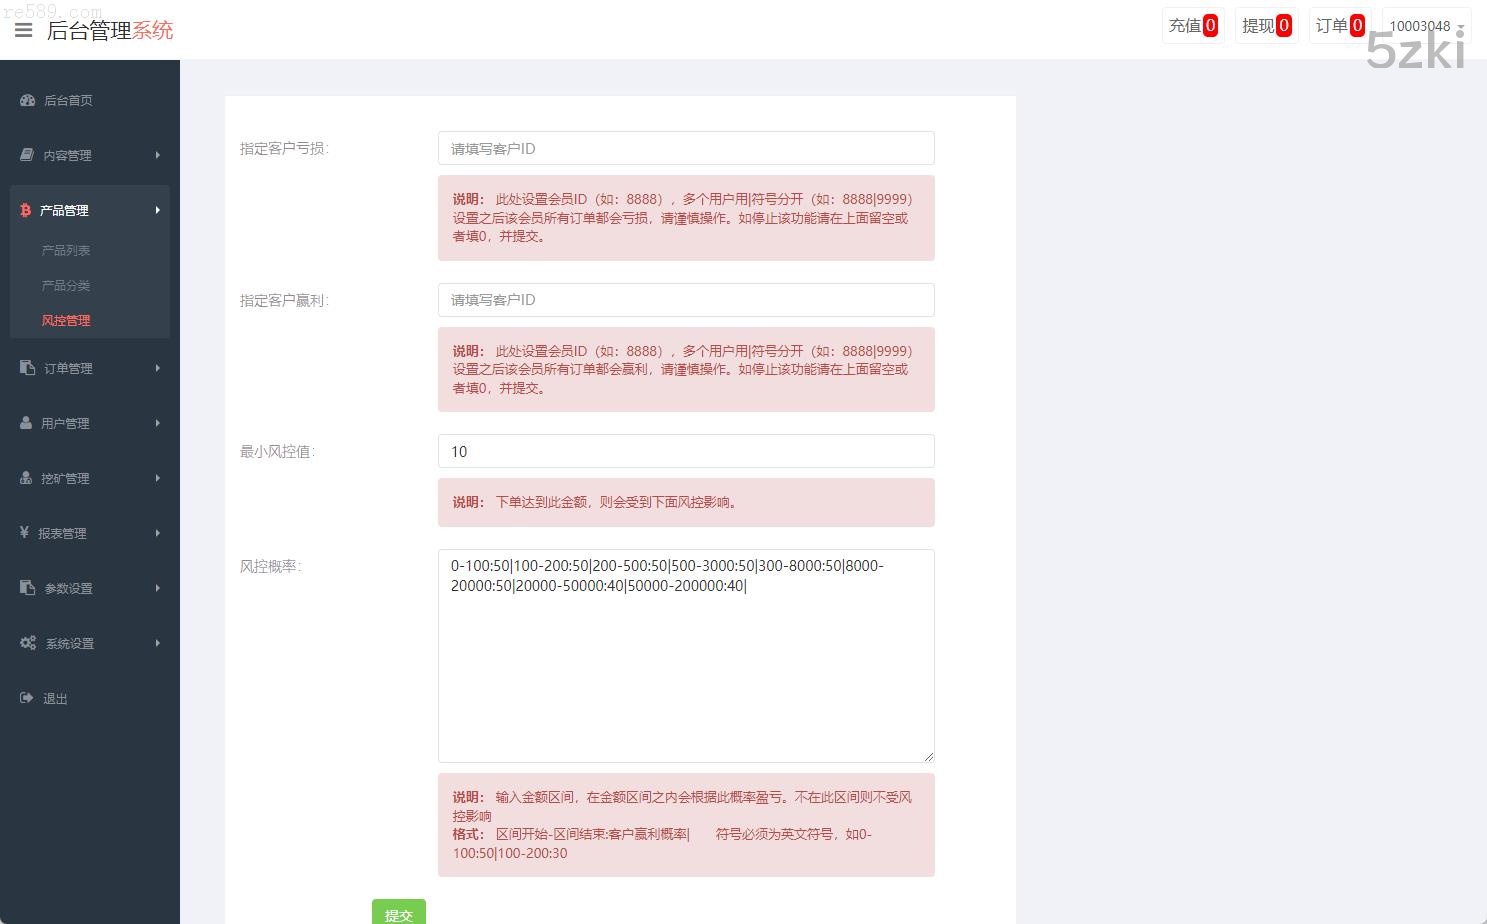Click the hamburger menu icon
Image resolution: width=1487 pixels, height=924 pixels.
(23, 30)
